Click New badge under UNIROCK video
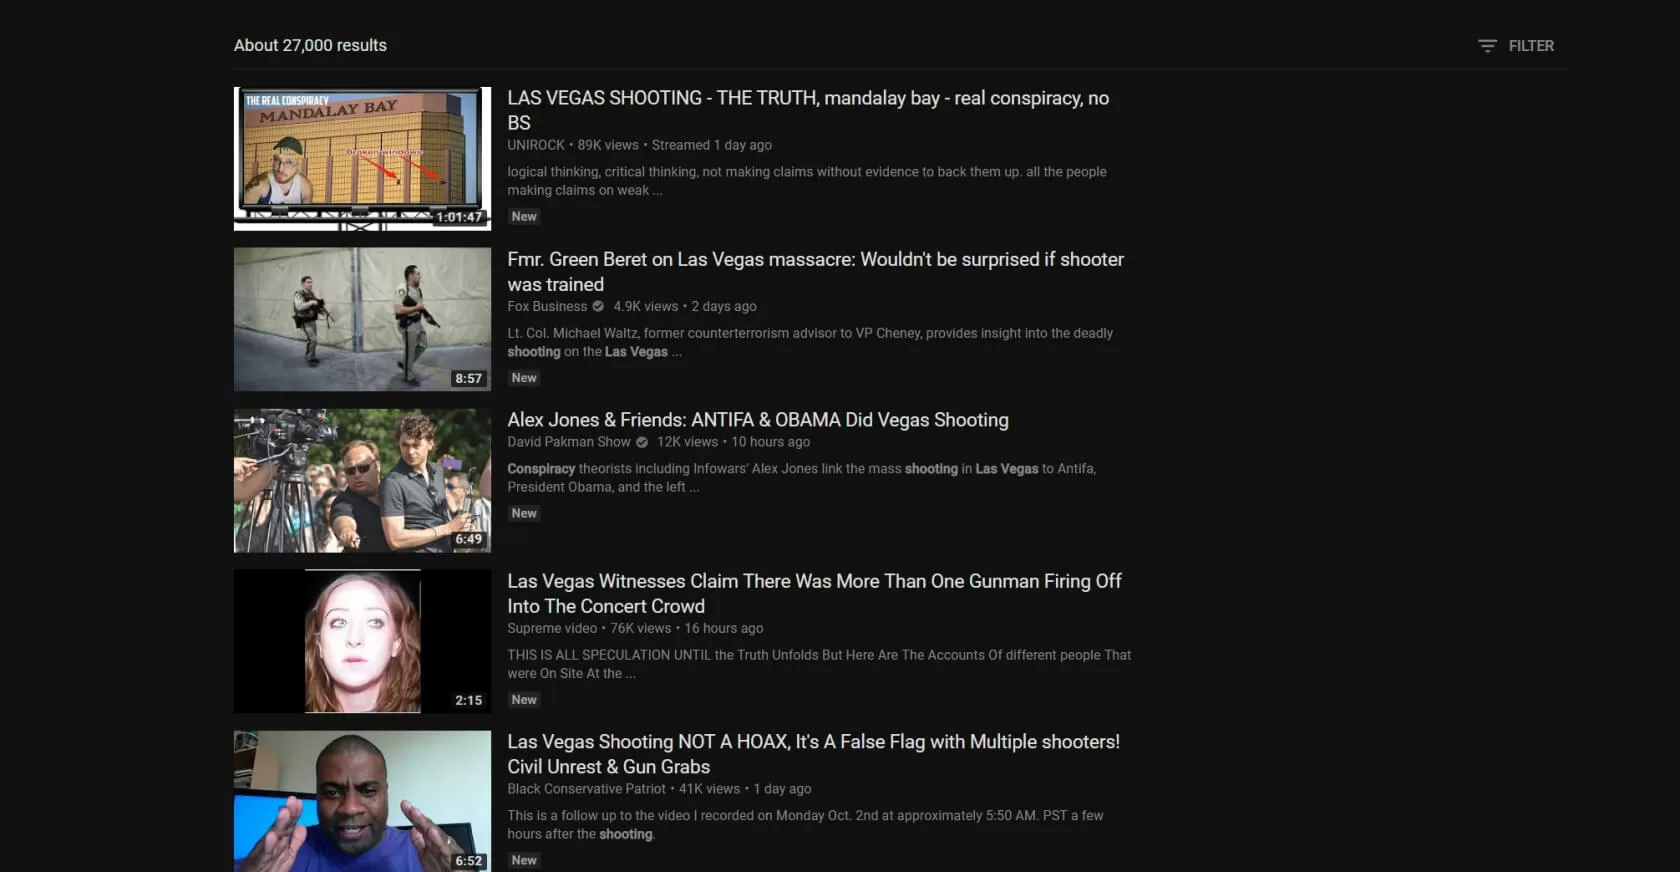The image size is (1680, 872). [524, 216]
